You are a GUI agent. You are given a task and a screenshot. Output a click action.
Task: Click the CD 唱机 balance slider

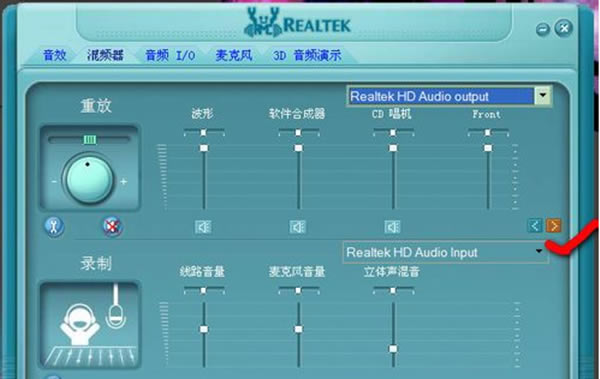coord(393,133)
